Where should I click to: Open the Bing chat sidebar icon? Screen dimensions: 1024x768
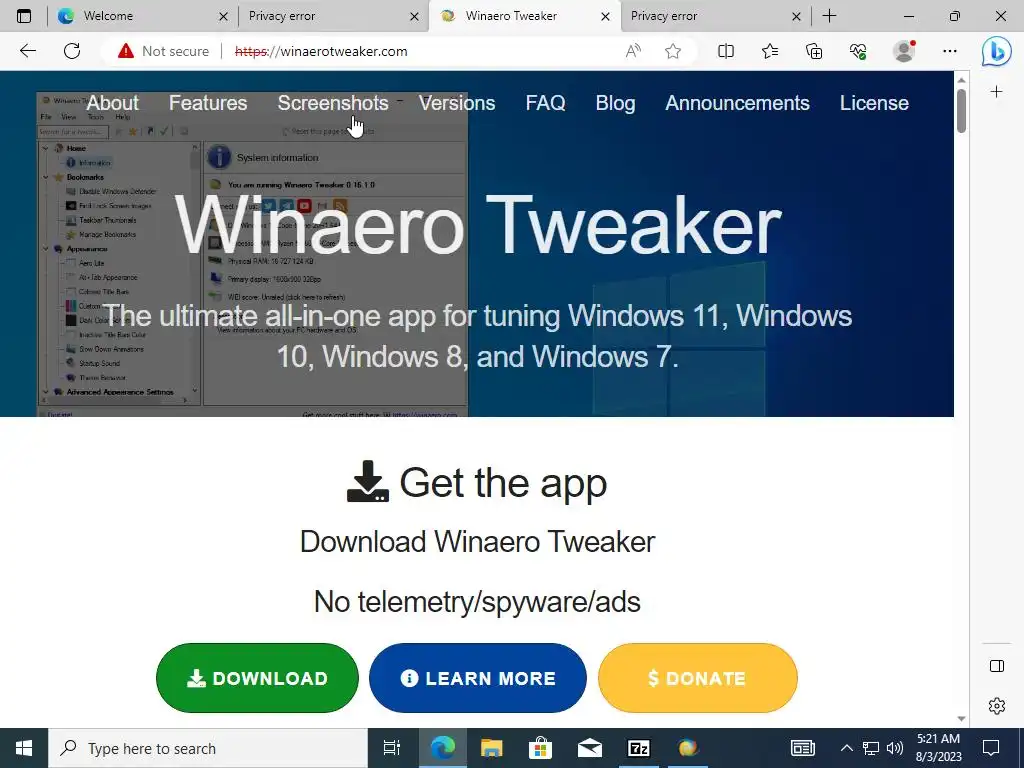pyautogui.click(x=997, y=51)
